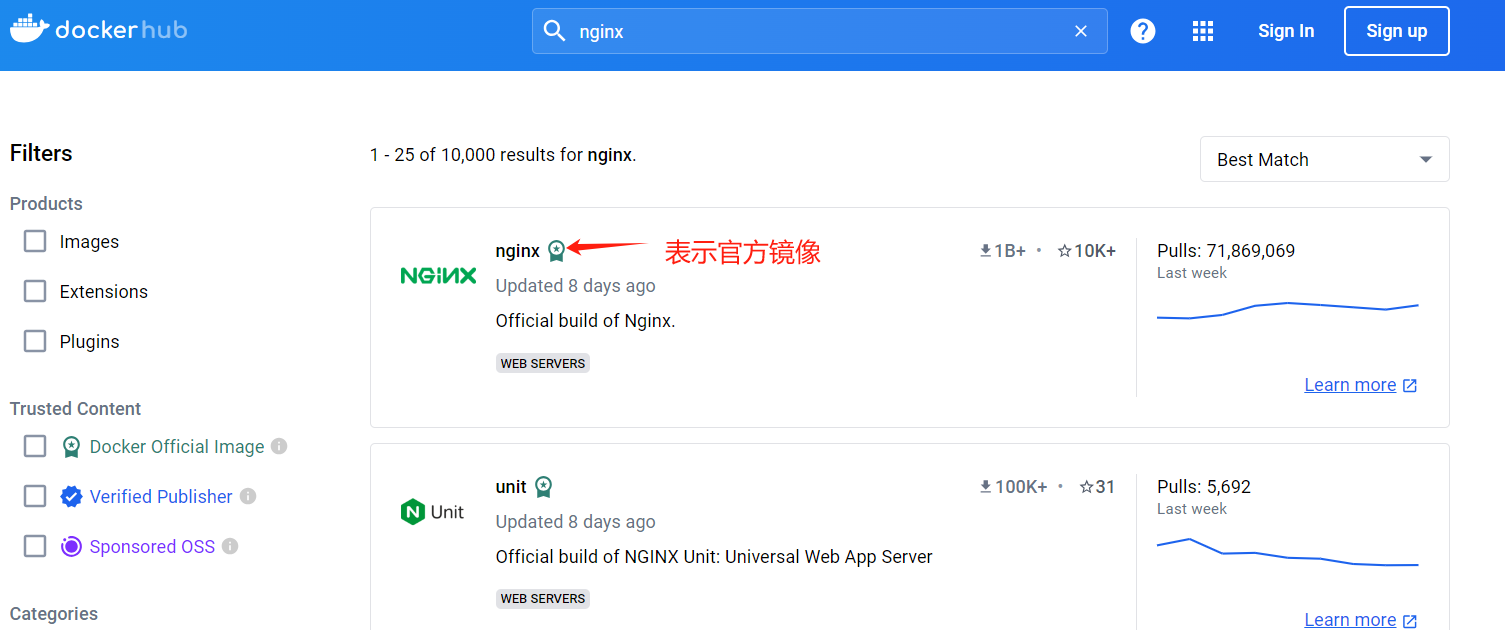Open the apps grid icon
The height and width of the screenshot is (630, 1505).
[1203, 31]
